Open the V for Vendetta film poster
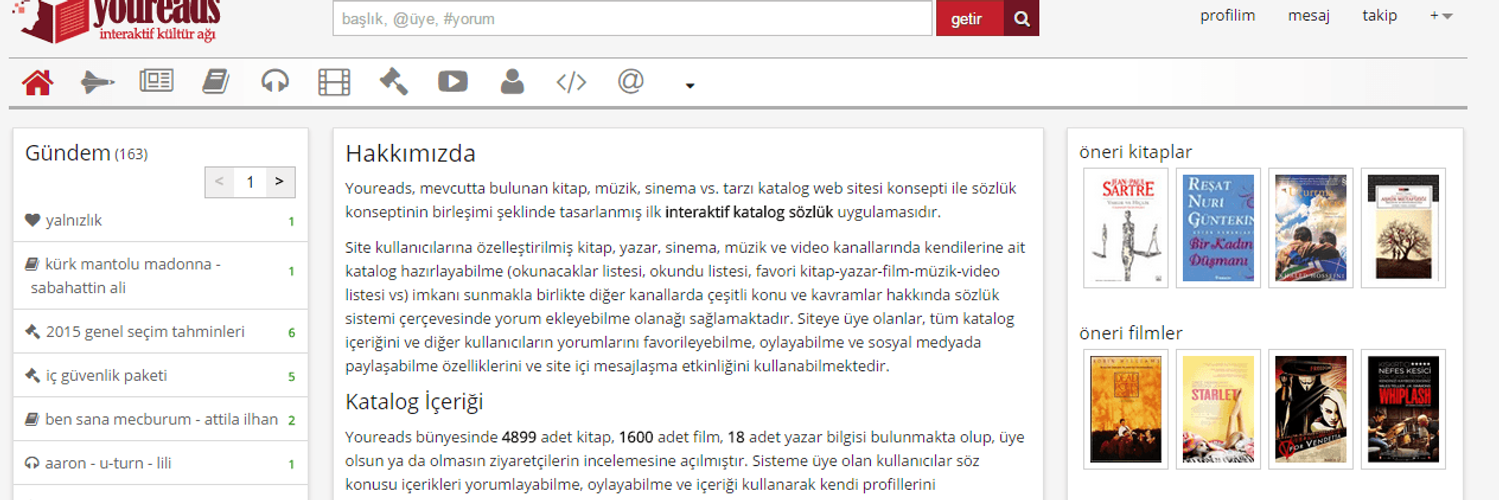1499x500 pixels. click(1310, 409)
